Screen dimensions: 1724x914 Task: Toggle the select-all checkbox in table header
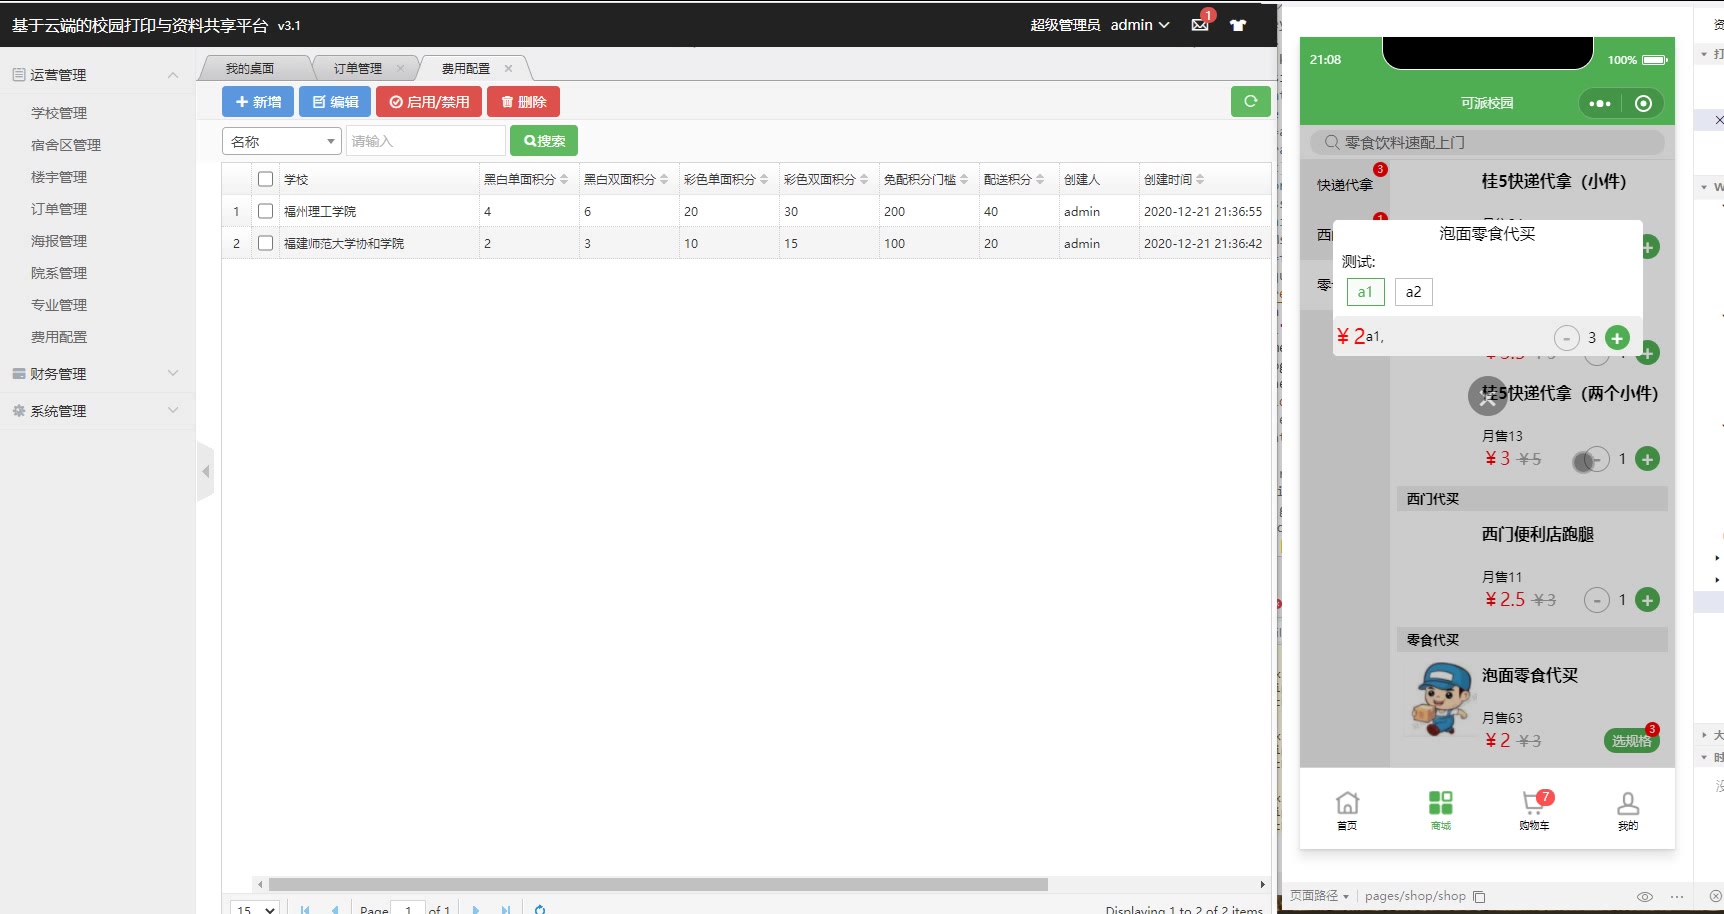coord(265,179)
